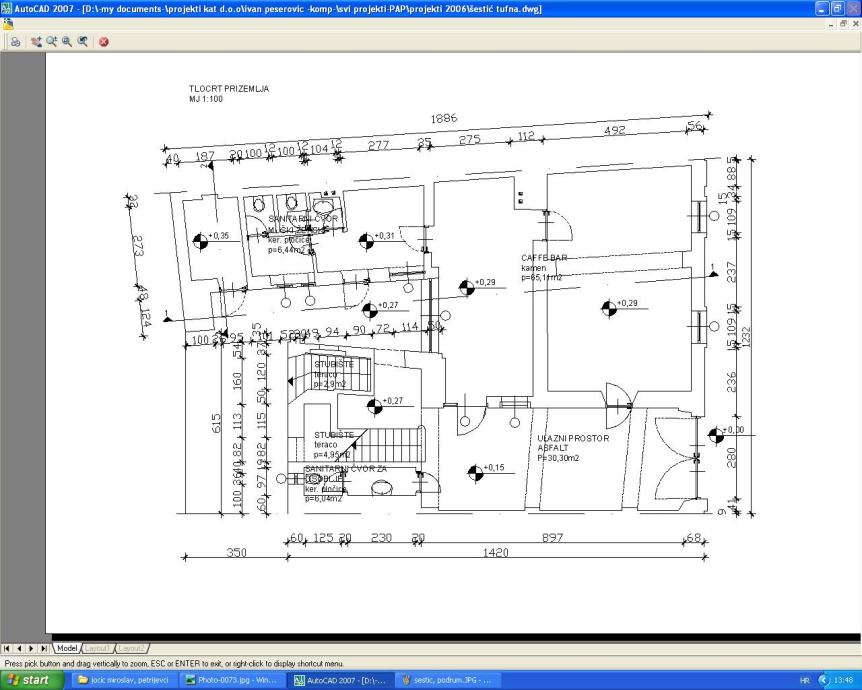
Task: Restore down the drawing document window
Action: pos(843,24)
